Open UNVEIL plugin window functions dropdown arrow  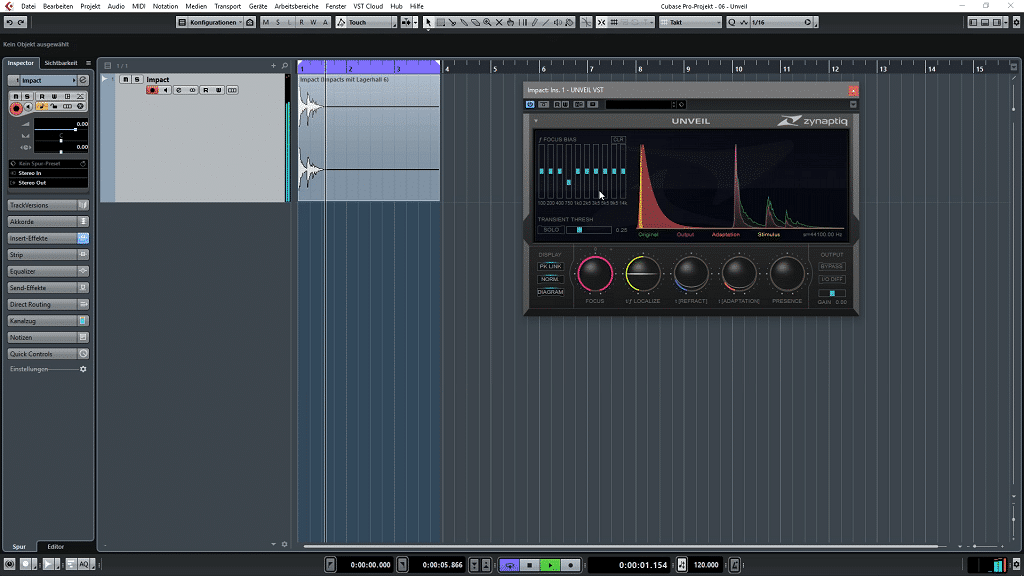853,104
